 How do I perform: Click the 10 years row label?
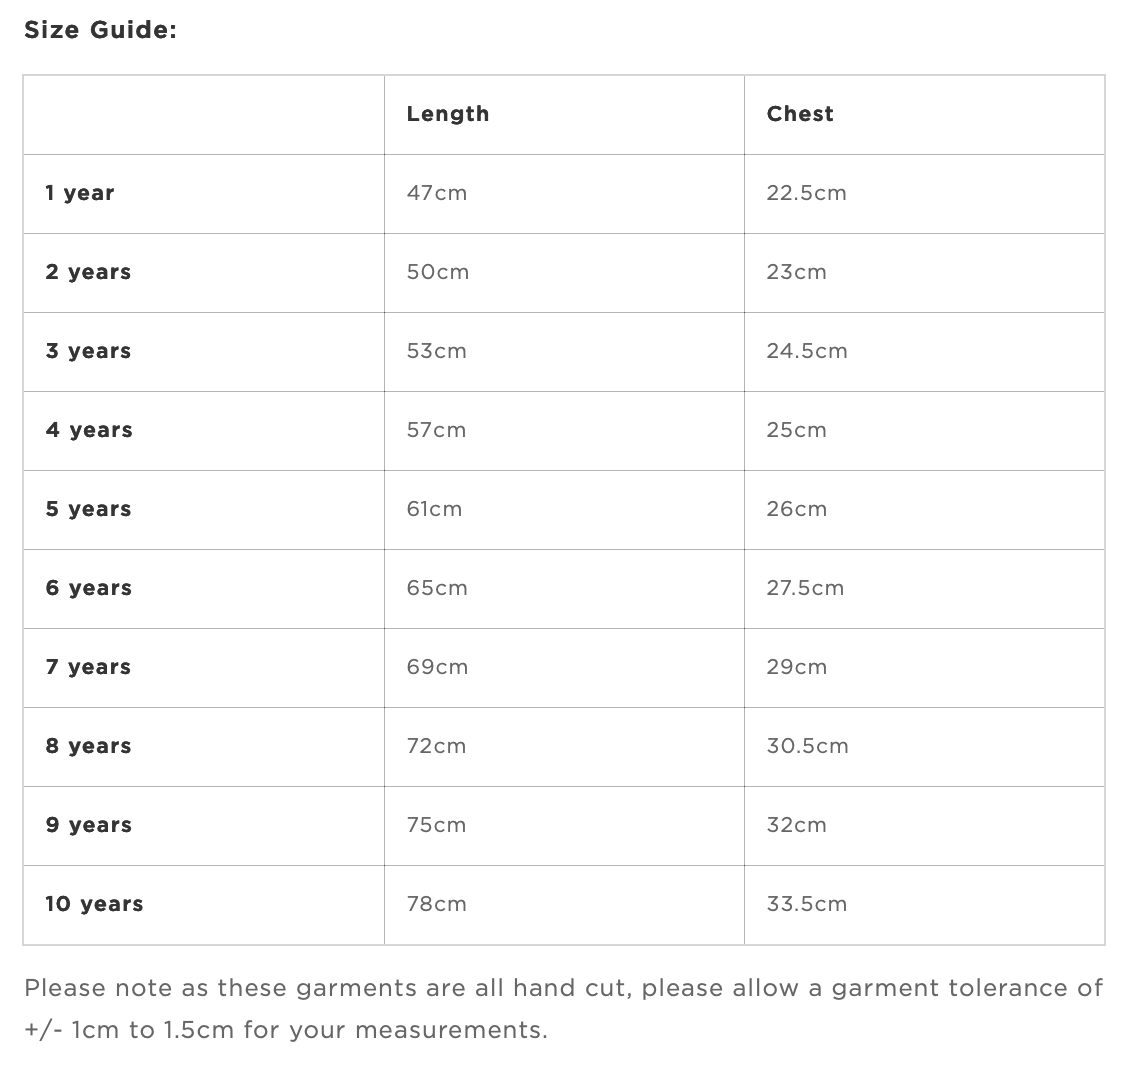pyautogui.click(x=94, y=904)
